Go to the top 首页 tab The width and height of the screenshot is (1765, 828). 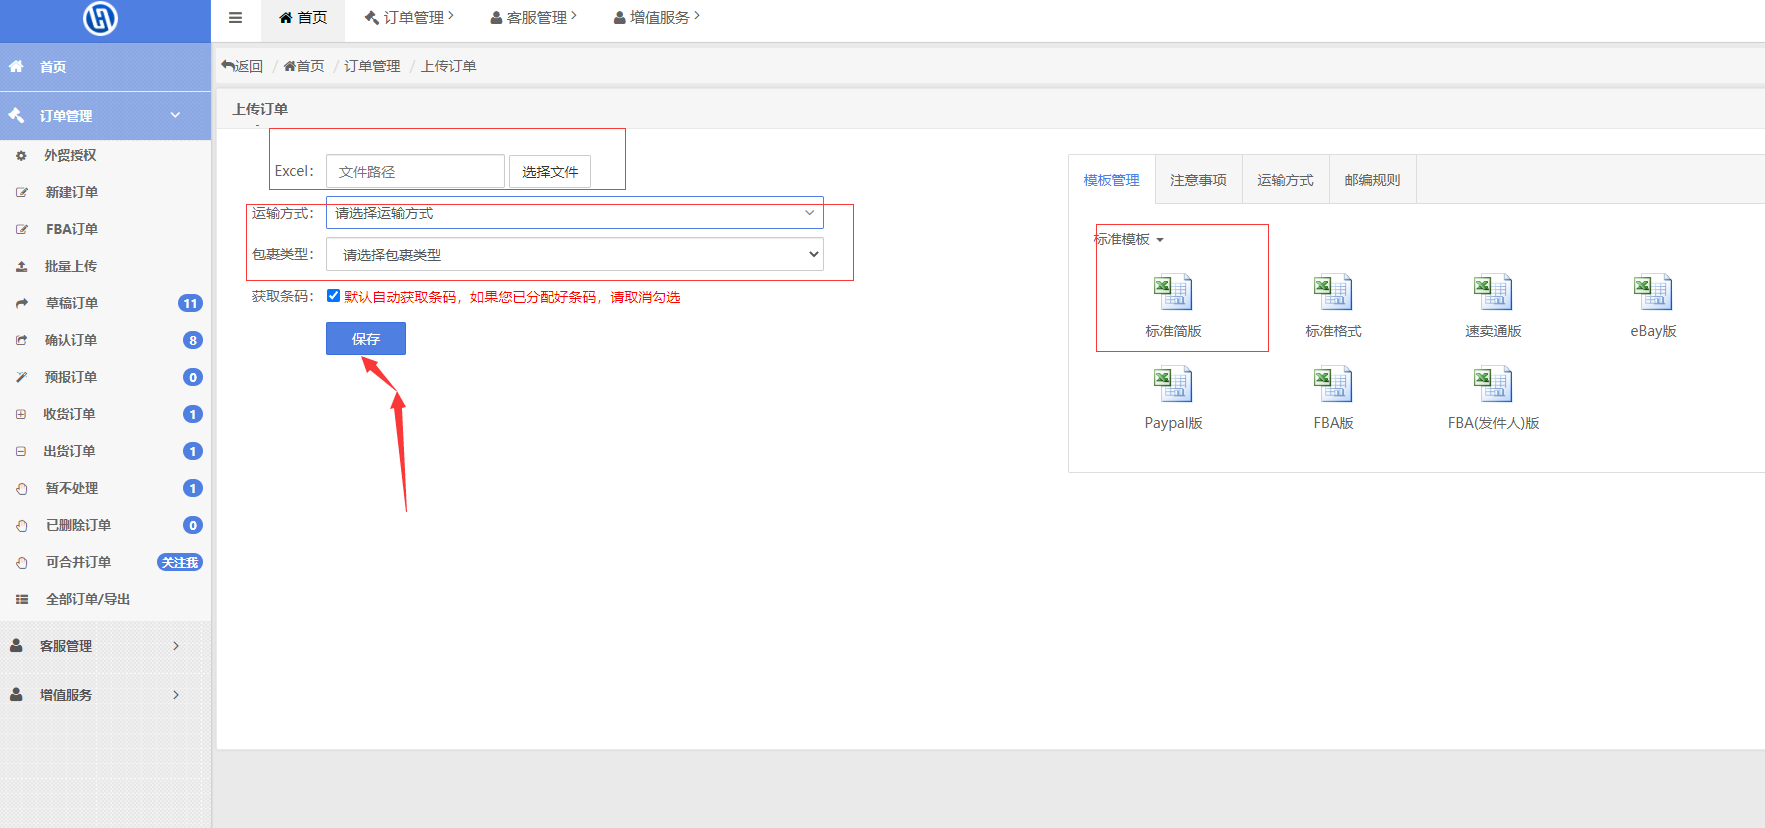[303, 17]
